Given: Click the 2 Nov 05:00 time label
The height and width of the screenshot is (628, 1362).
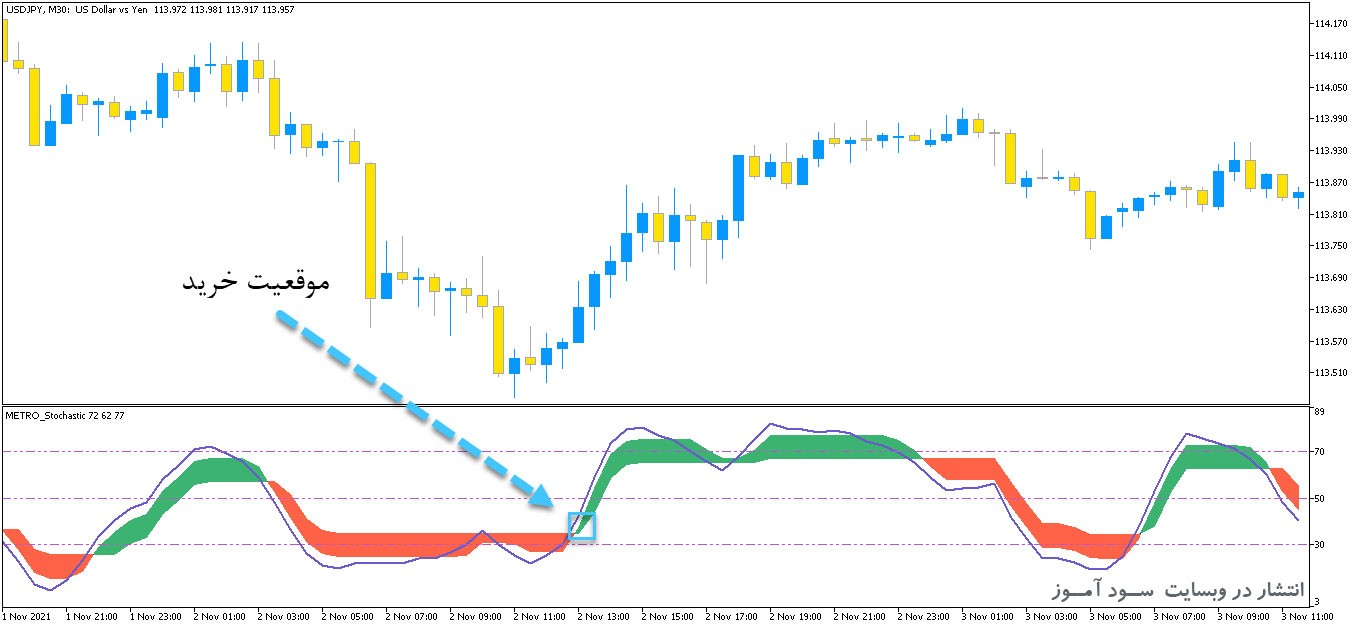Looking at the screenshot, I should (x=349, y=617).
